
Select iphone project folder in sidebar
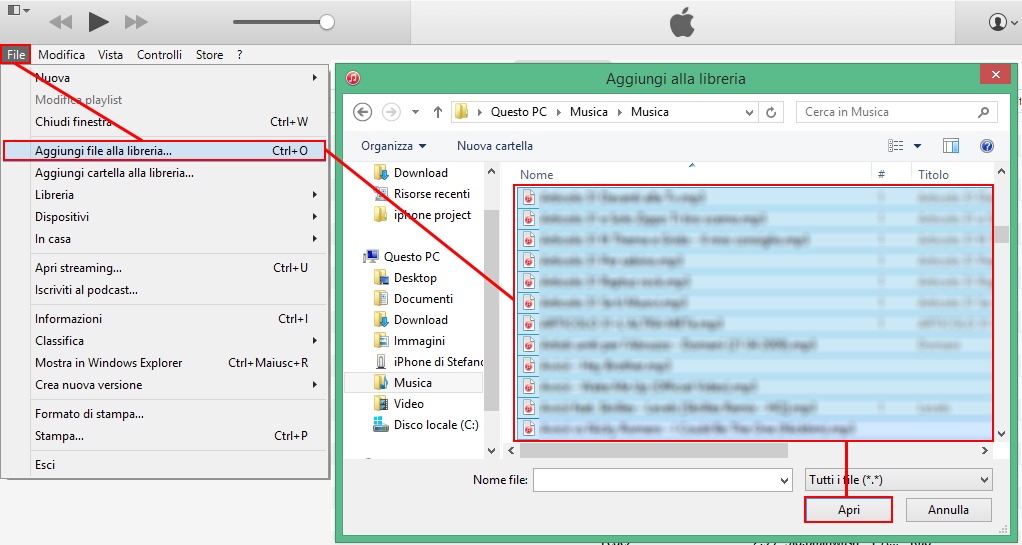tap(421, 214)
